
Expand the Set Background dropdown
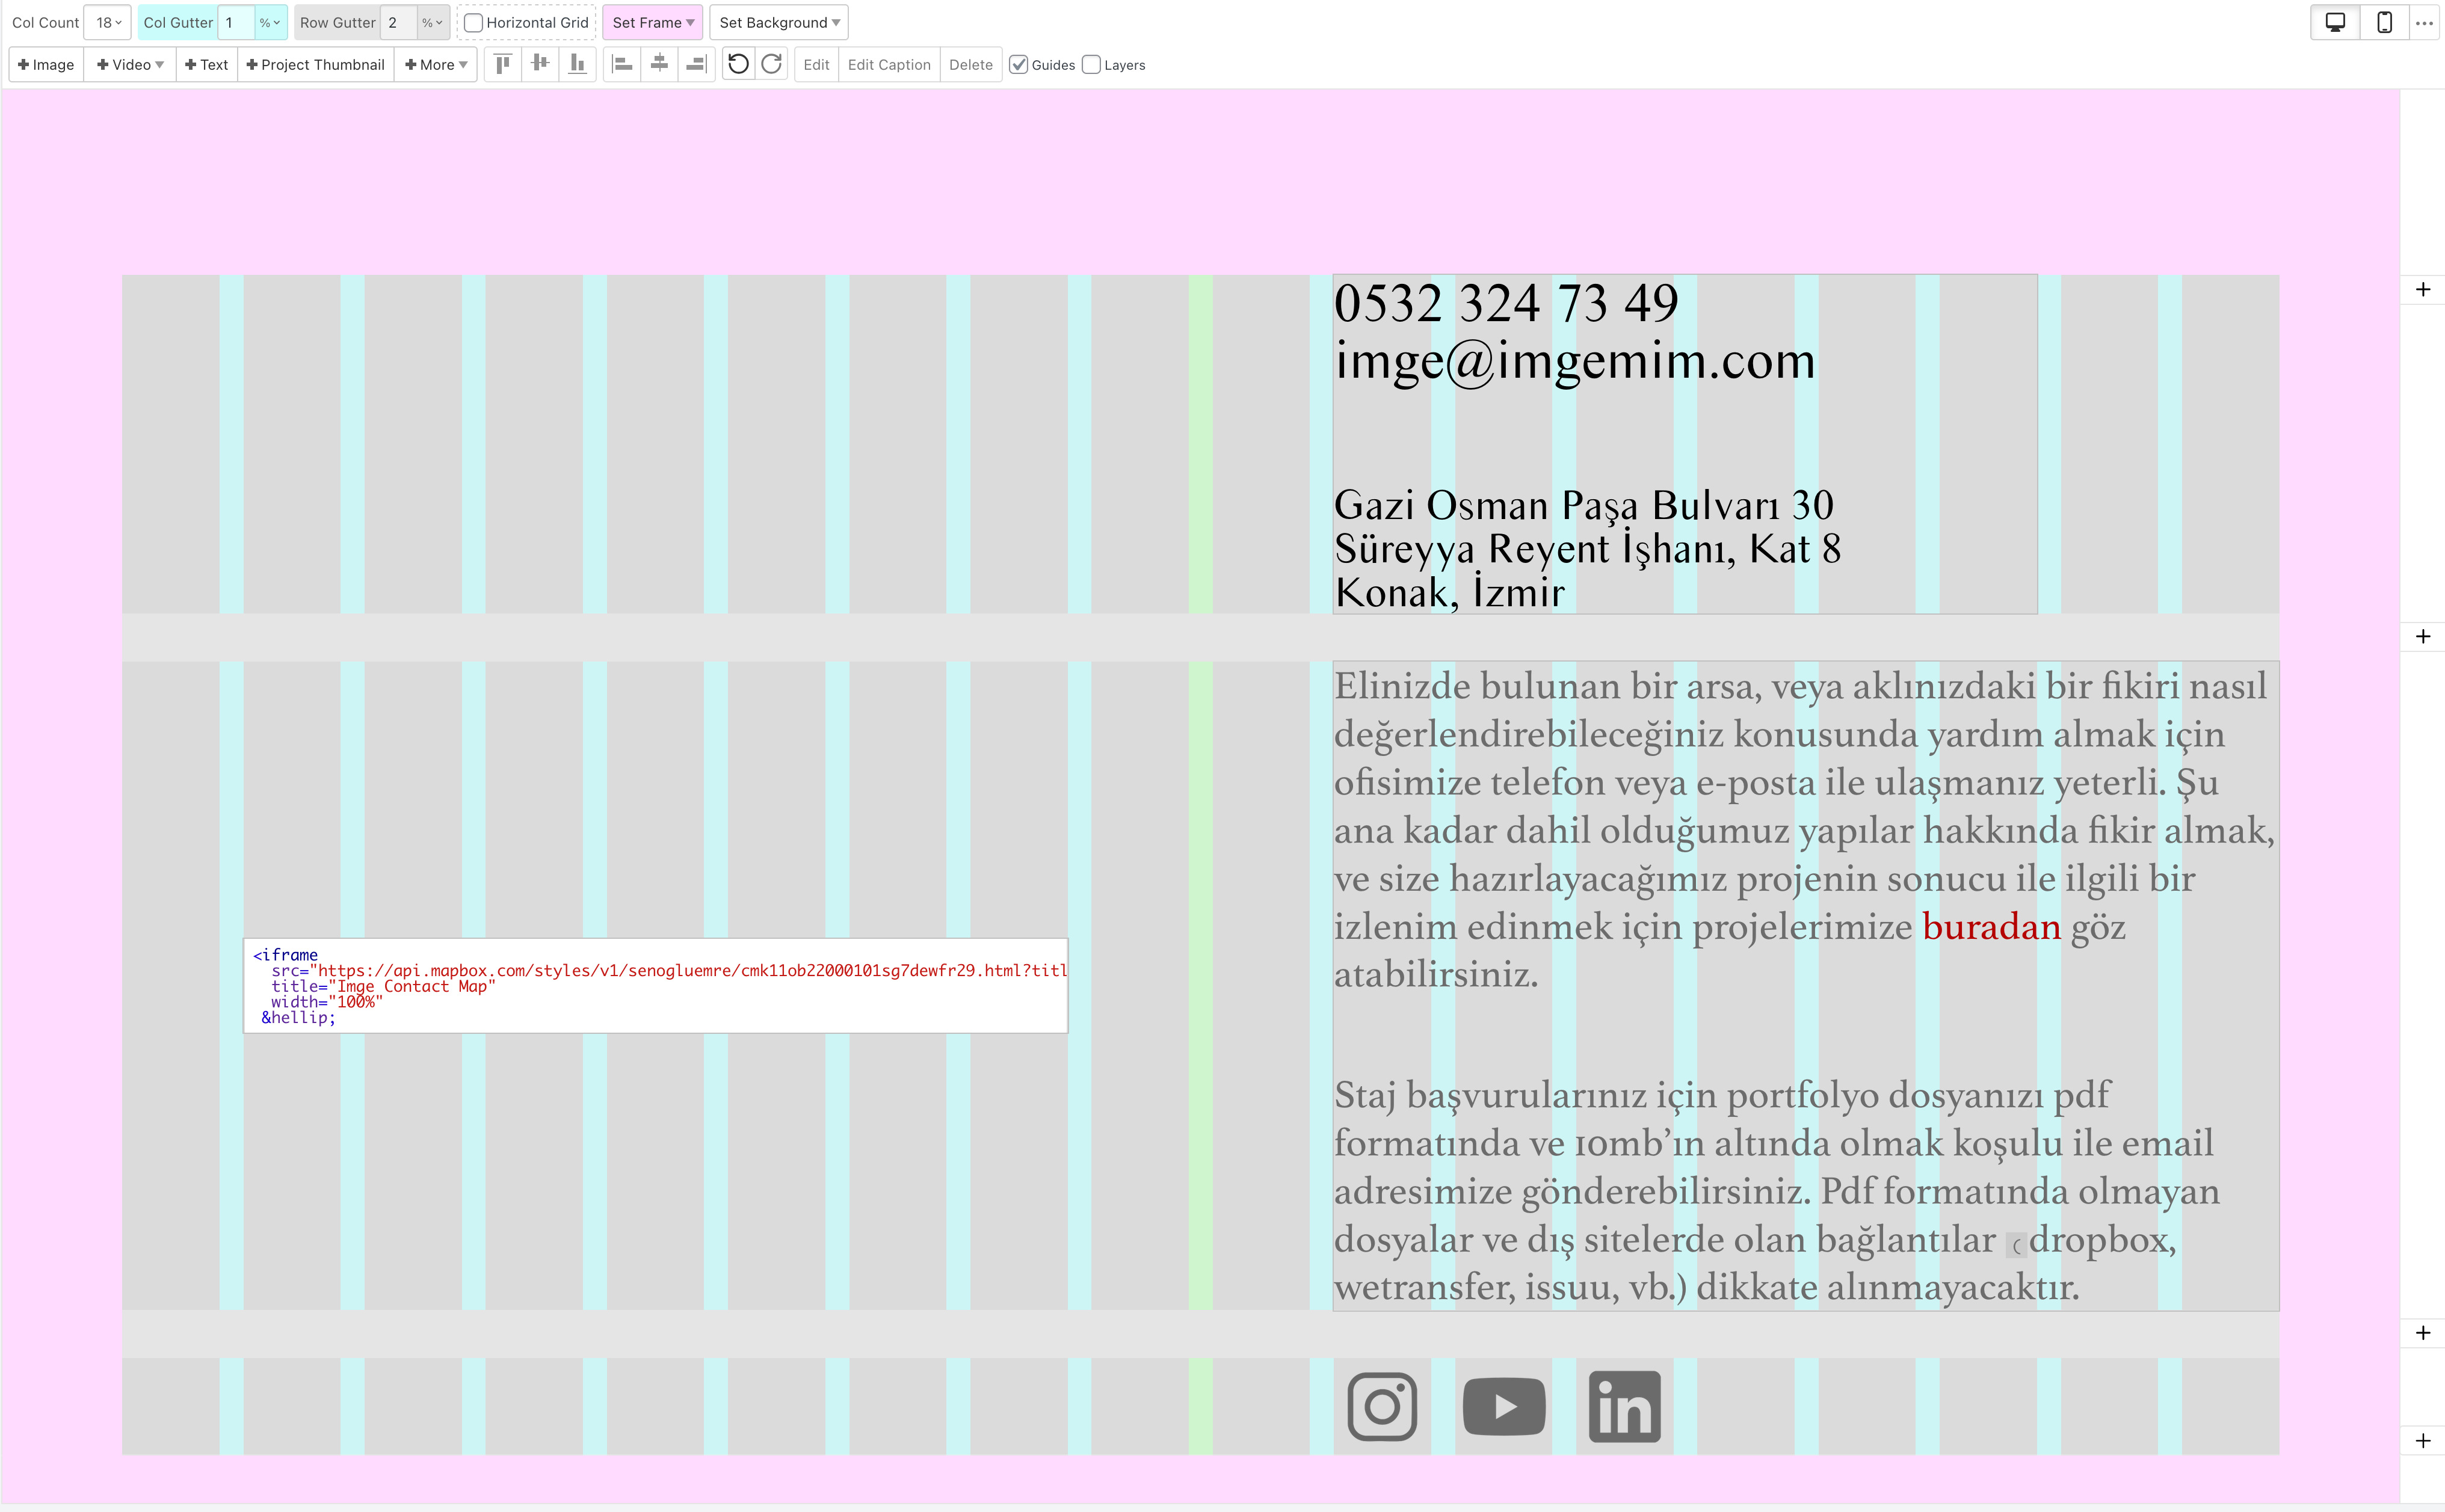click(x=779, y=22)
